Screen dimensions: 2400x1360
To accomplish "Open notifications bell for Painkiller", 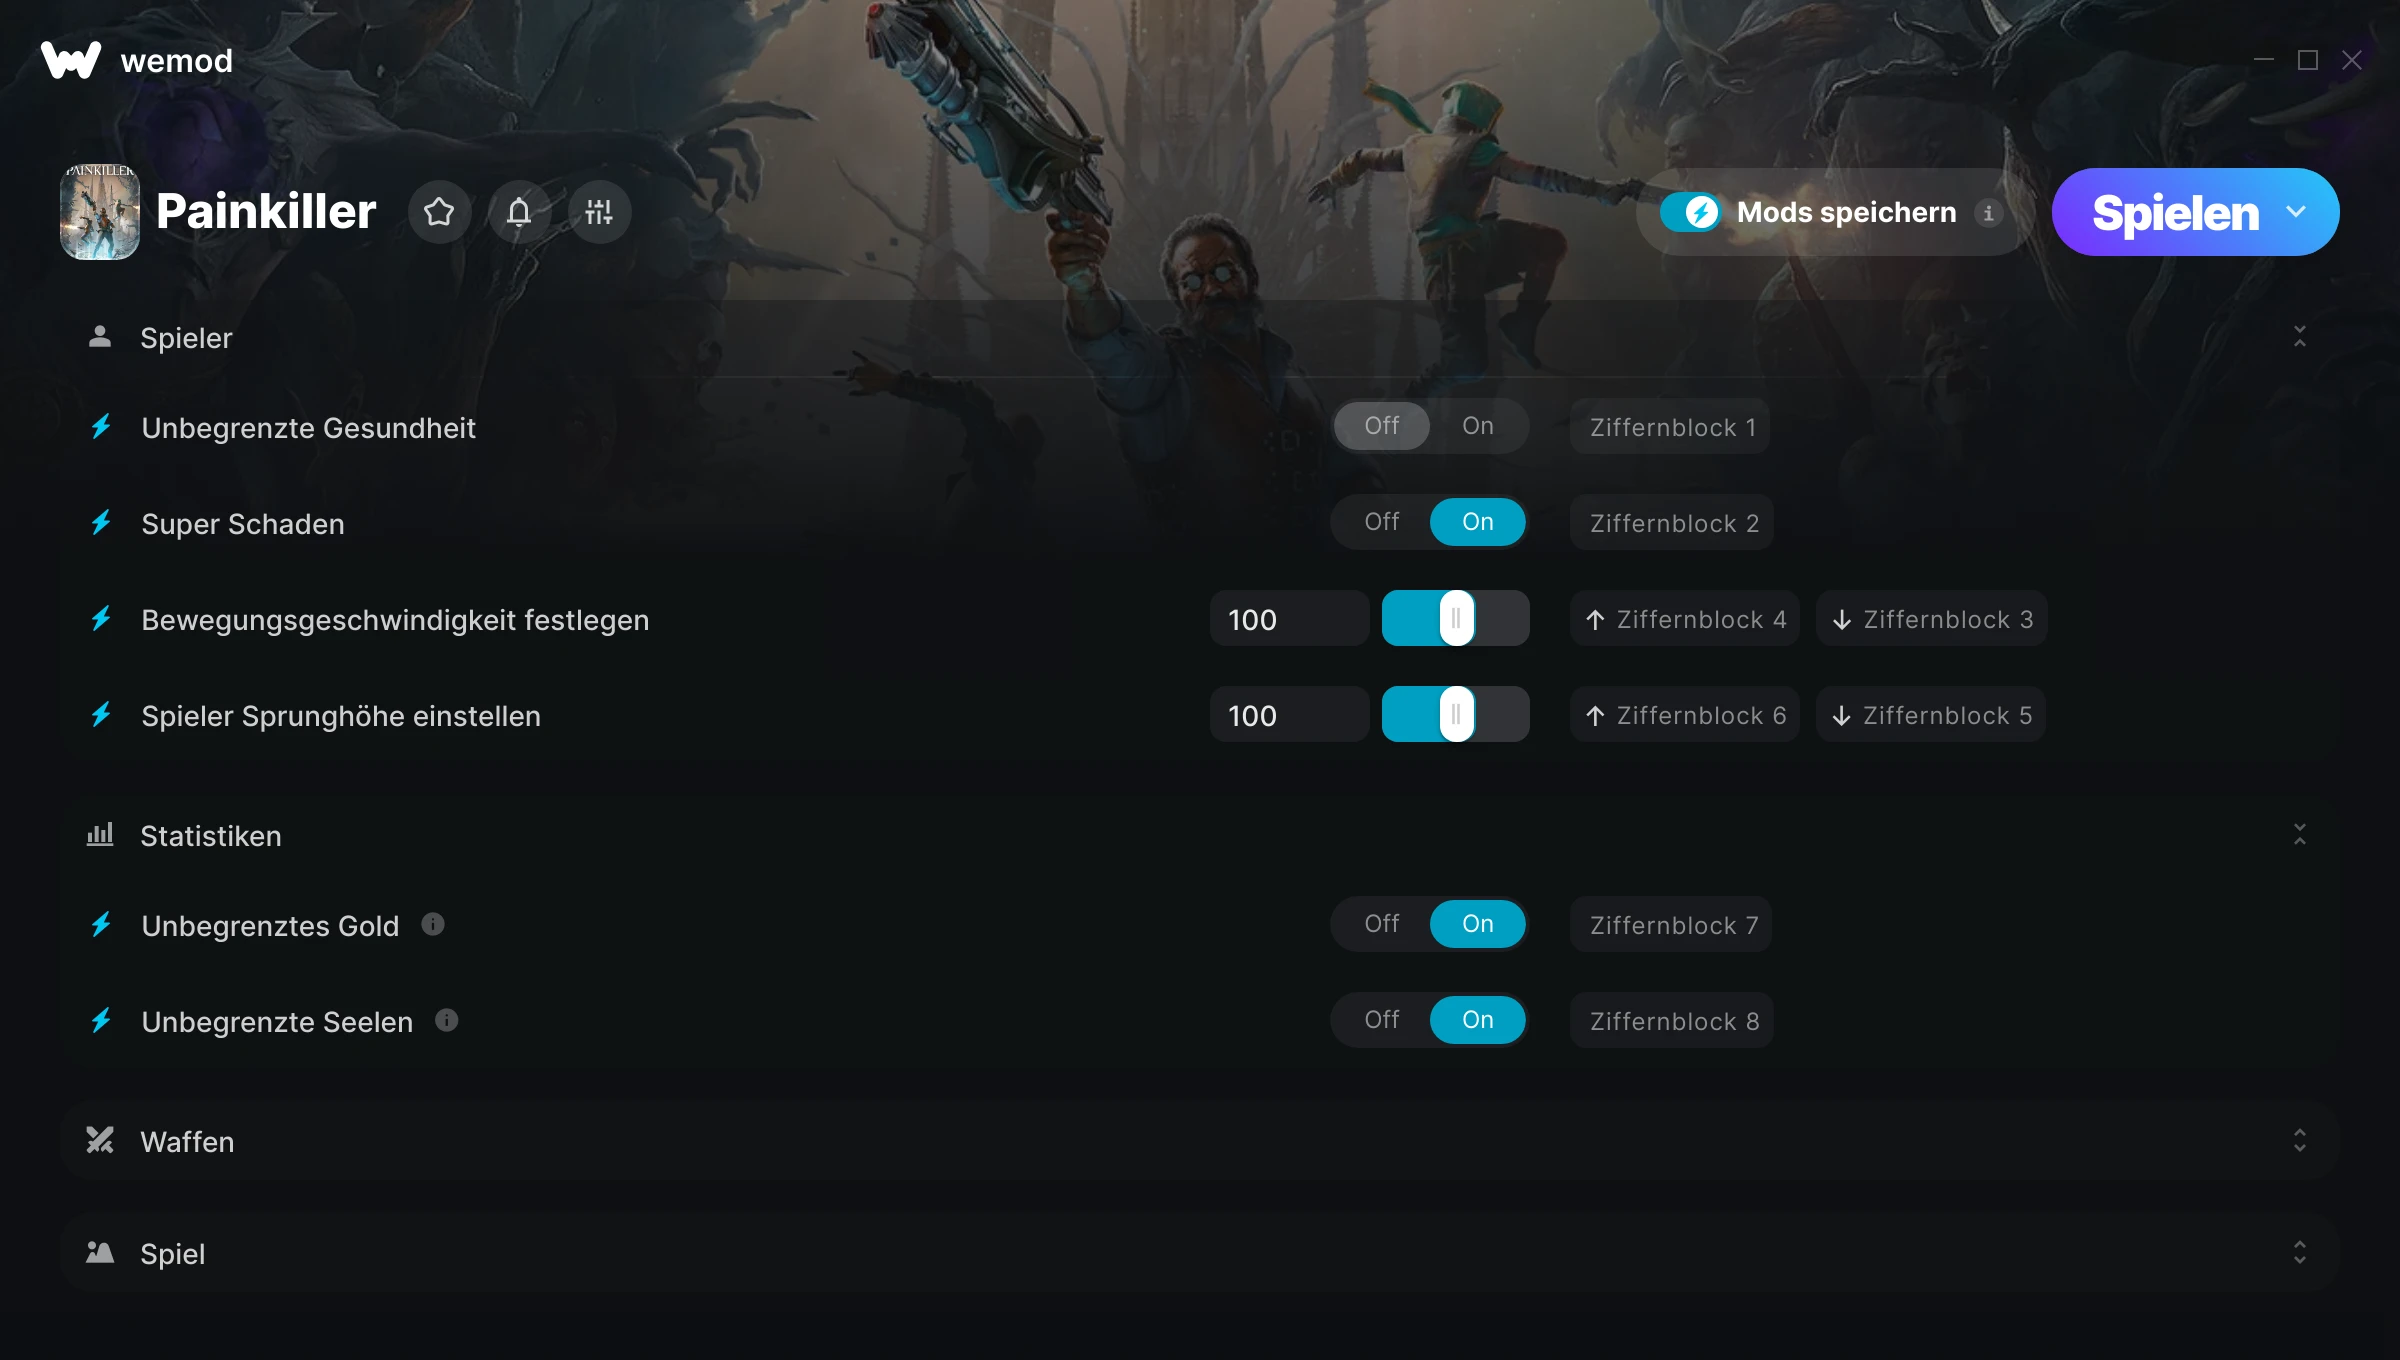I will [519, 212].
